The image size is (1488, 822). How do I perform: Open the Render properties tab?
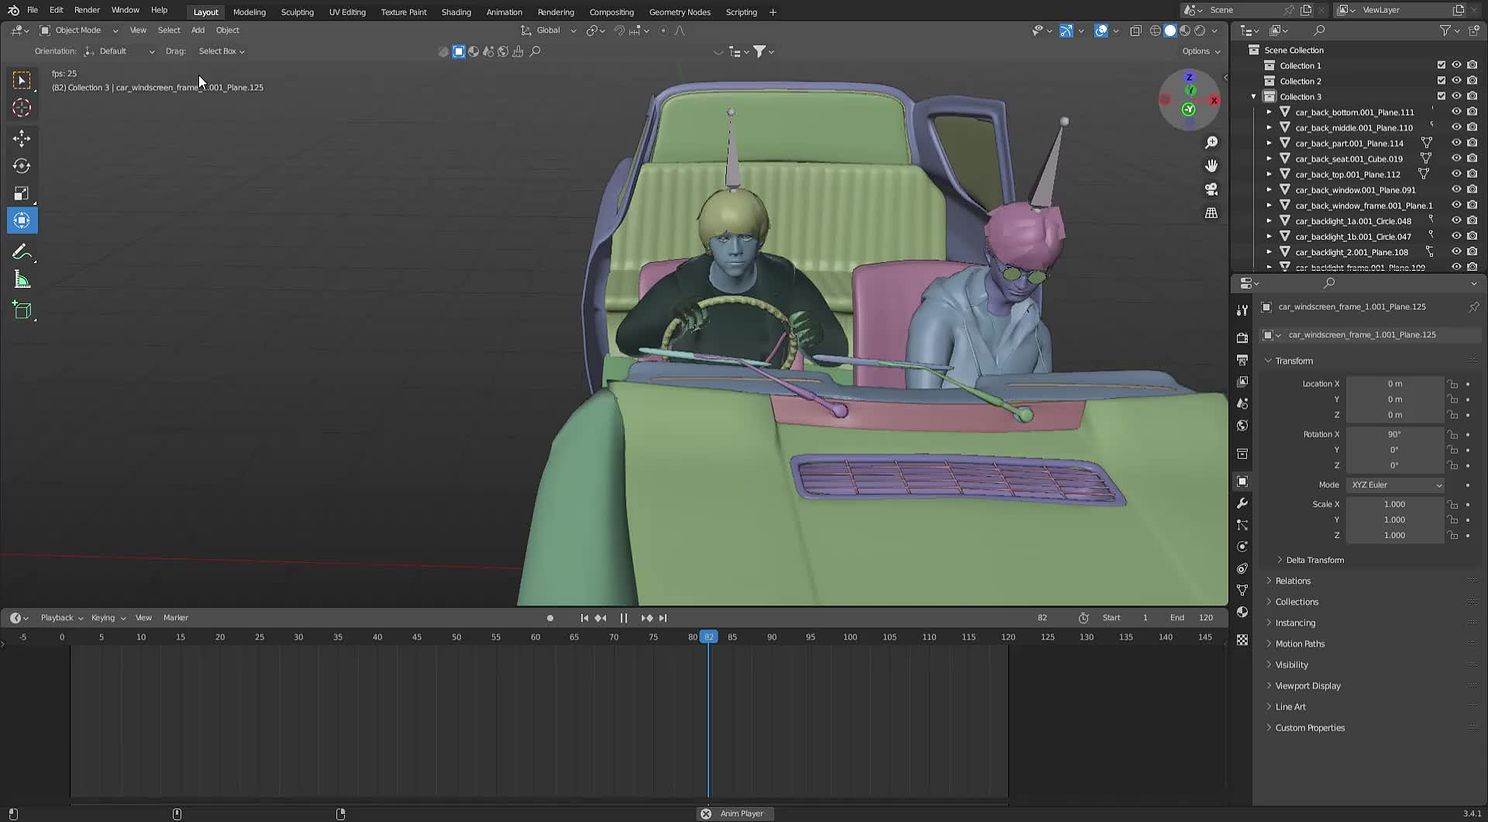point(1242,338)
